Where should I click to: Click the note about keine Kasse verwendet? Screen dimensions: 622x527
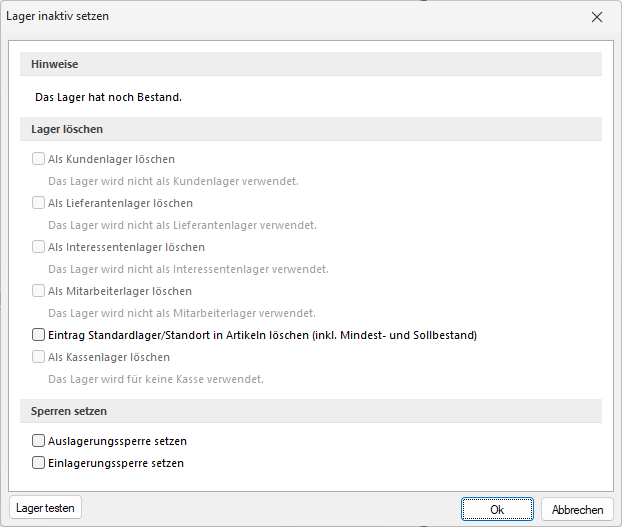point(156,379)
